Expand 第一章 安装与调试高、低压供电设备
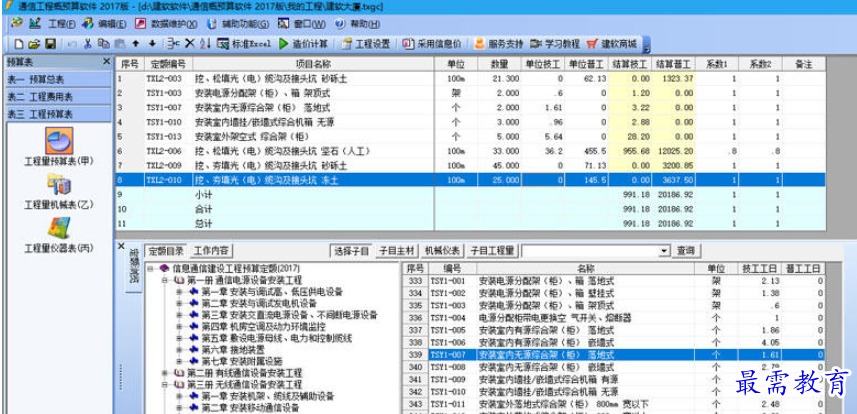Viewport: 857px width, 414px height. 179,291
